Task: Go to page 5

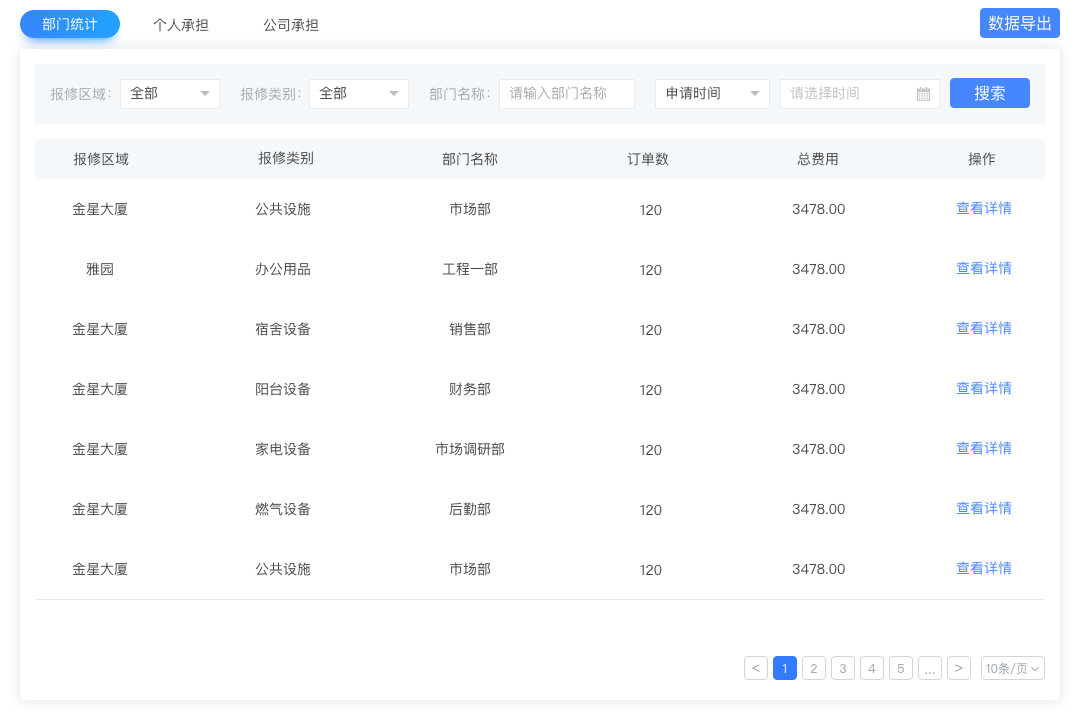Action: [x=900, y=668]
